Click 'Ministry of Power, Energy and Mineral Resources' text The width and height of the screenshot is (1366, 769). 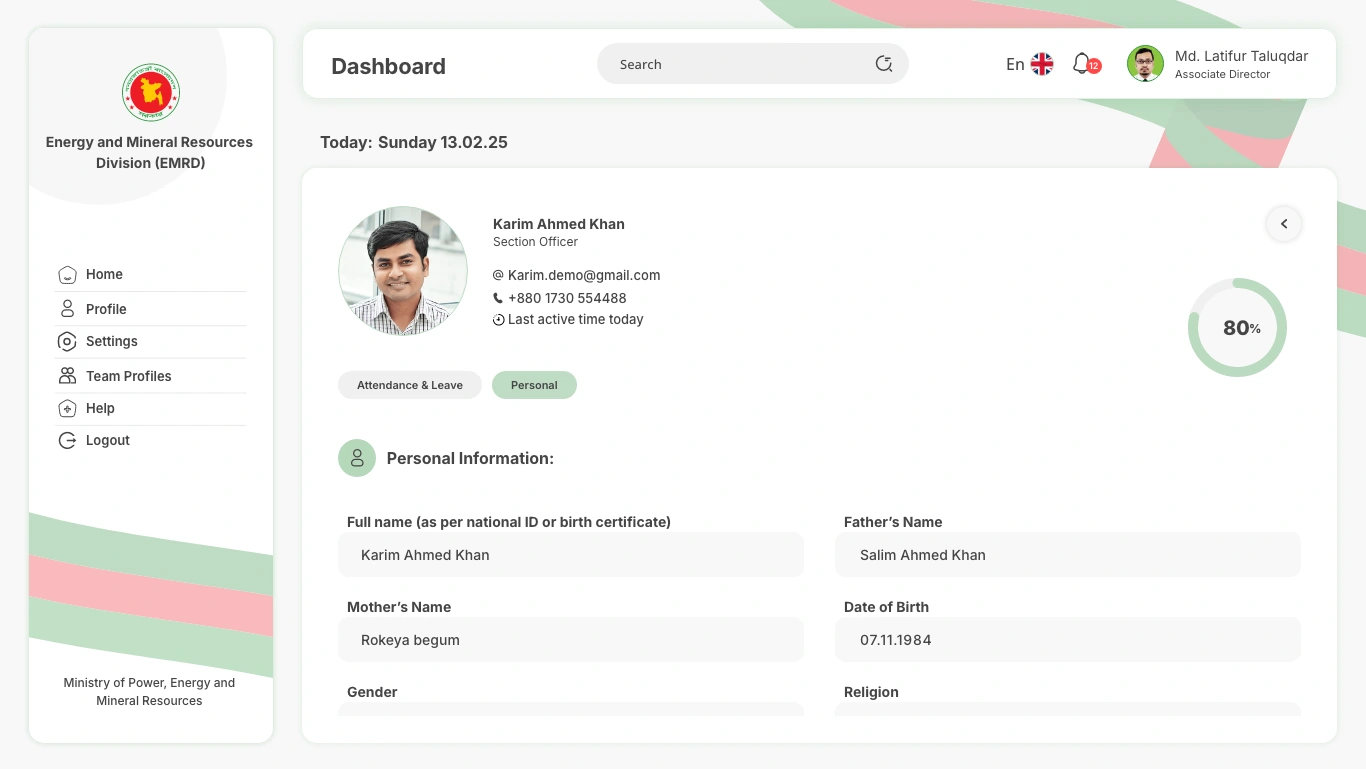pyautogui.click(x=149, y=692)
